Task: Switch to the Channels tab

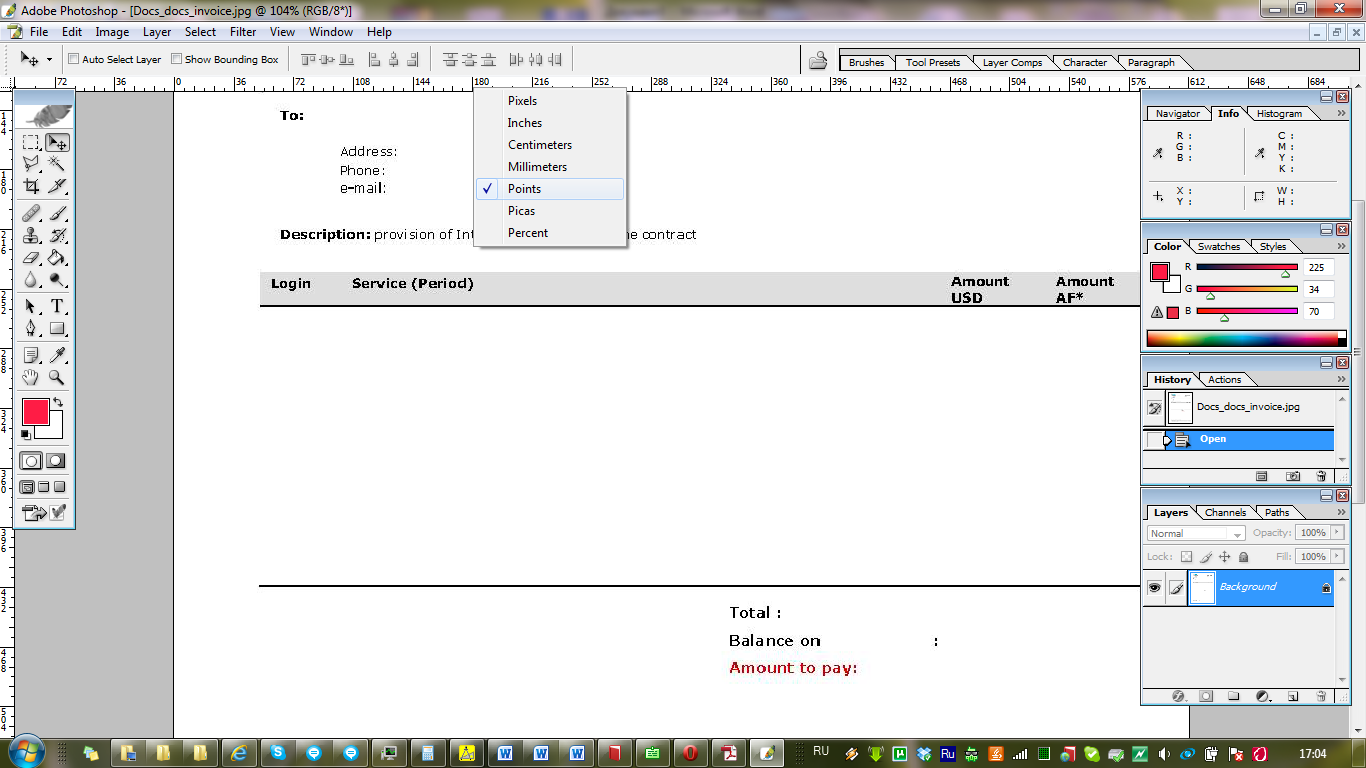Action: click(1225, 512)
